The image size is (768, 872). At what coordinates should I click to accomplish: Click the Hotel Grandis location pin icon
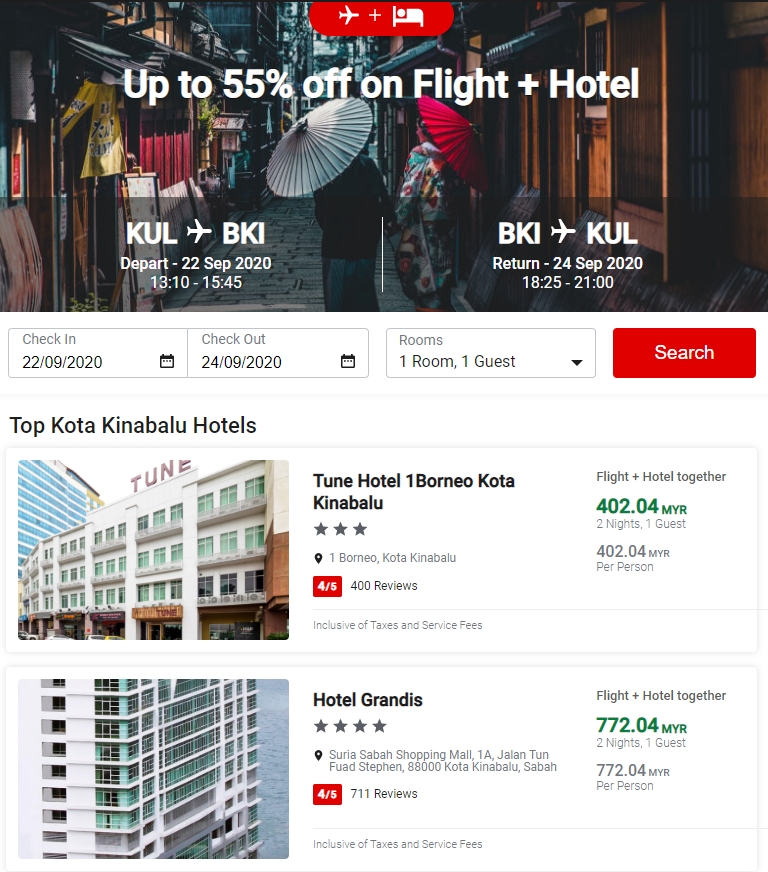[318, 755]
